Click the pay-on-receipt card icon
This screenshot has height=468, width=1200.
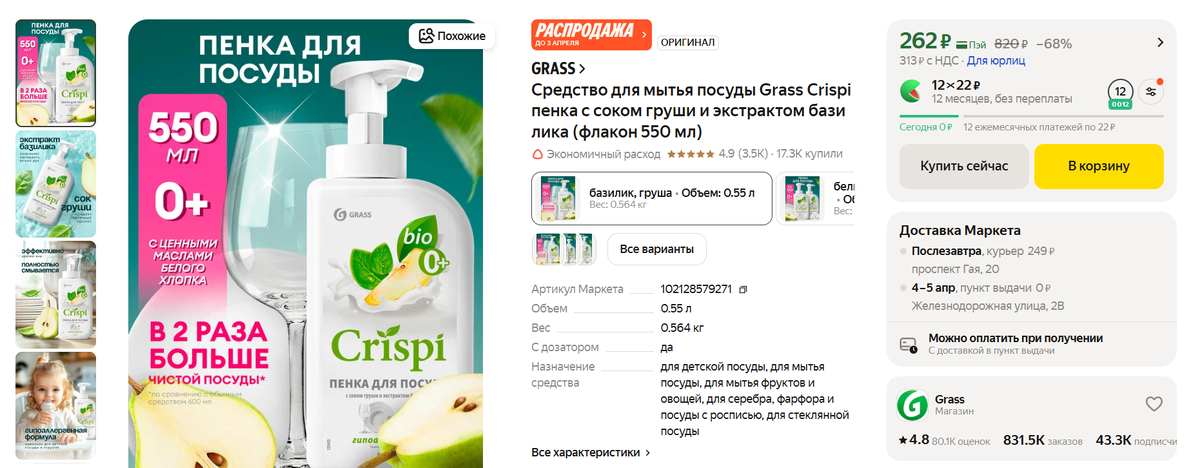pos(909,344)
